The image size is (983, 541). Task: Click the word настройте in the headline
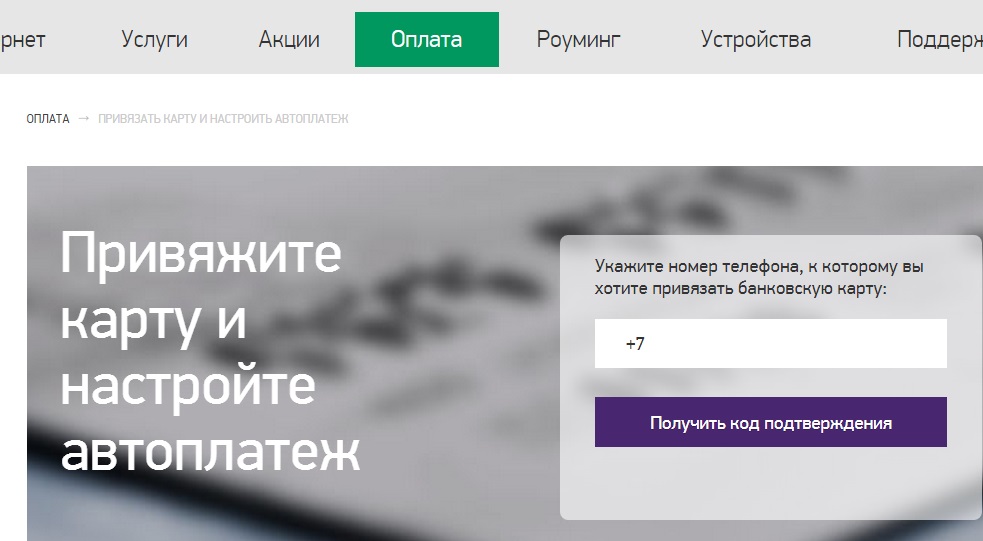tap(188, 387)
